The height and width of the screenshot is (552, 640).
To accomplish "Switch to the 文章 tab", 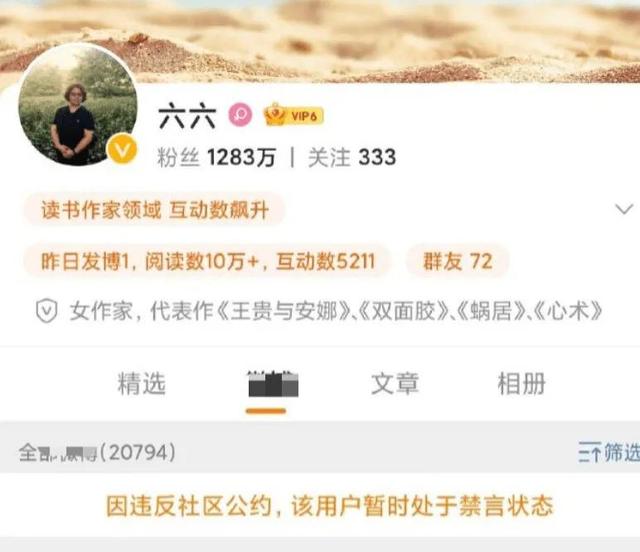I will pyautogui.click(x=395, y=384).
